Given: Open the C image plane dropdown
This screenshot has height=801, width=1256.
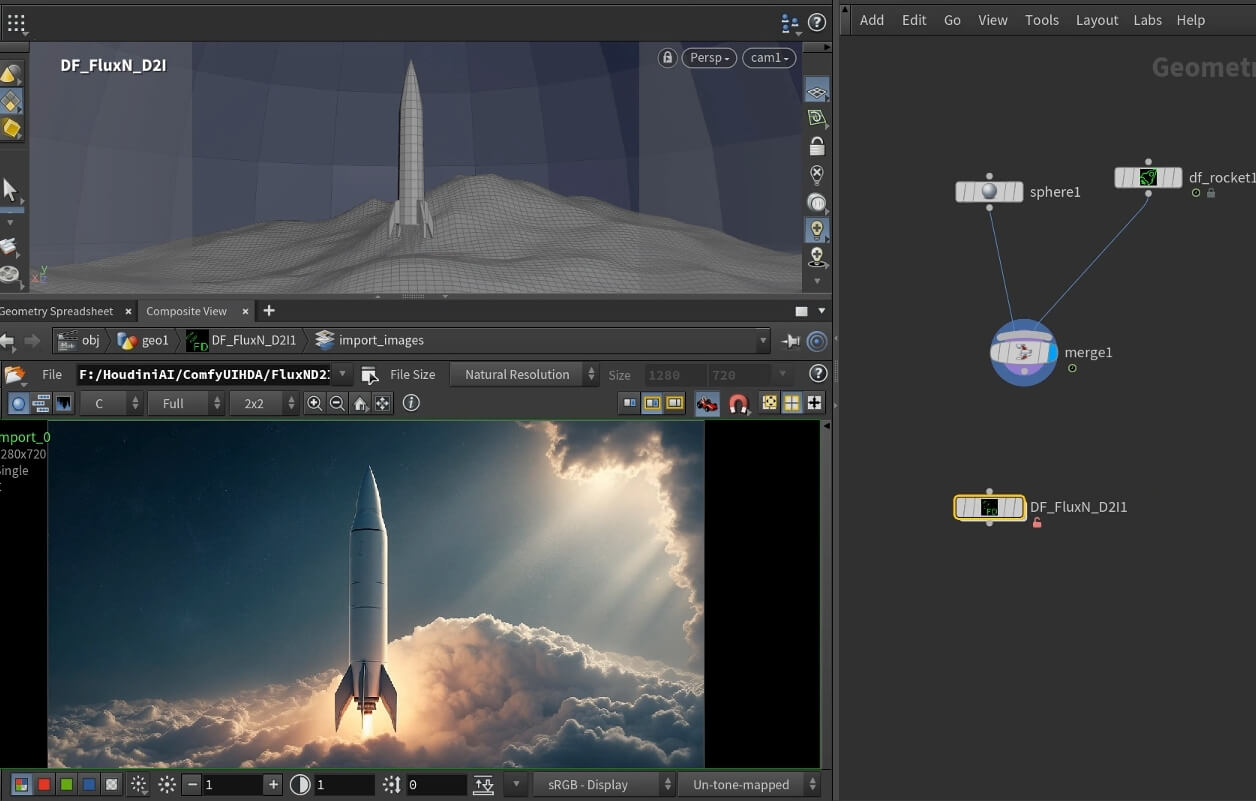Looking at the screenshot, I should 111,403.
